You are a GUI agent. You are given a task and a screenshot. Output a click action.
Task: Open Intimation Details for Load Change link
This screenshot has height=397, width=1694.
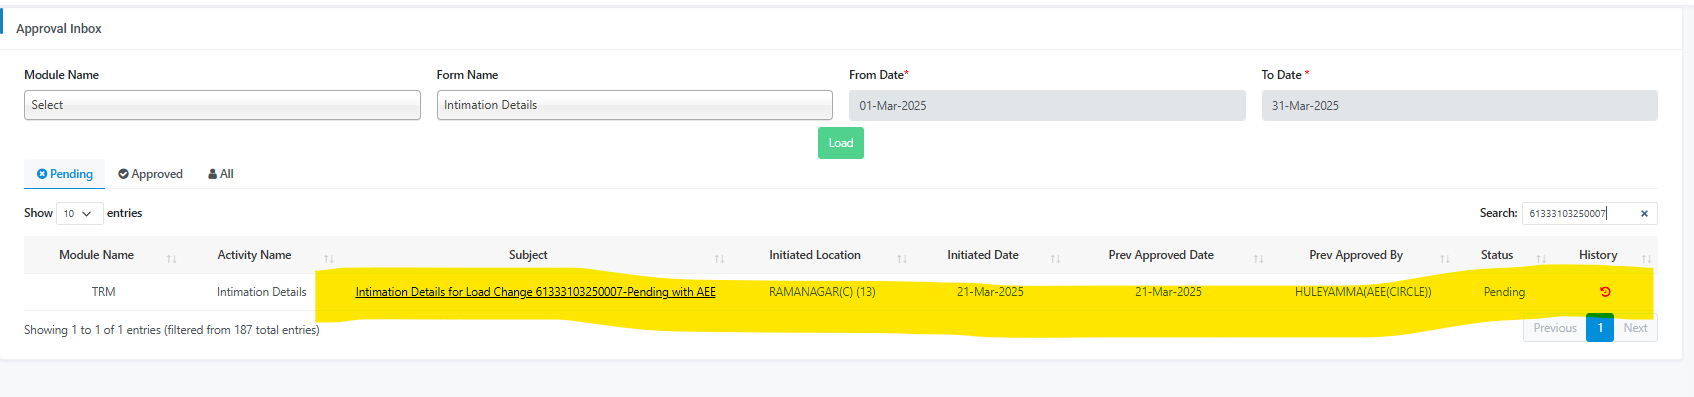[536, 292]
